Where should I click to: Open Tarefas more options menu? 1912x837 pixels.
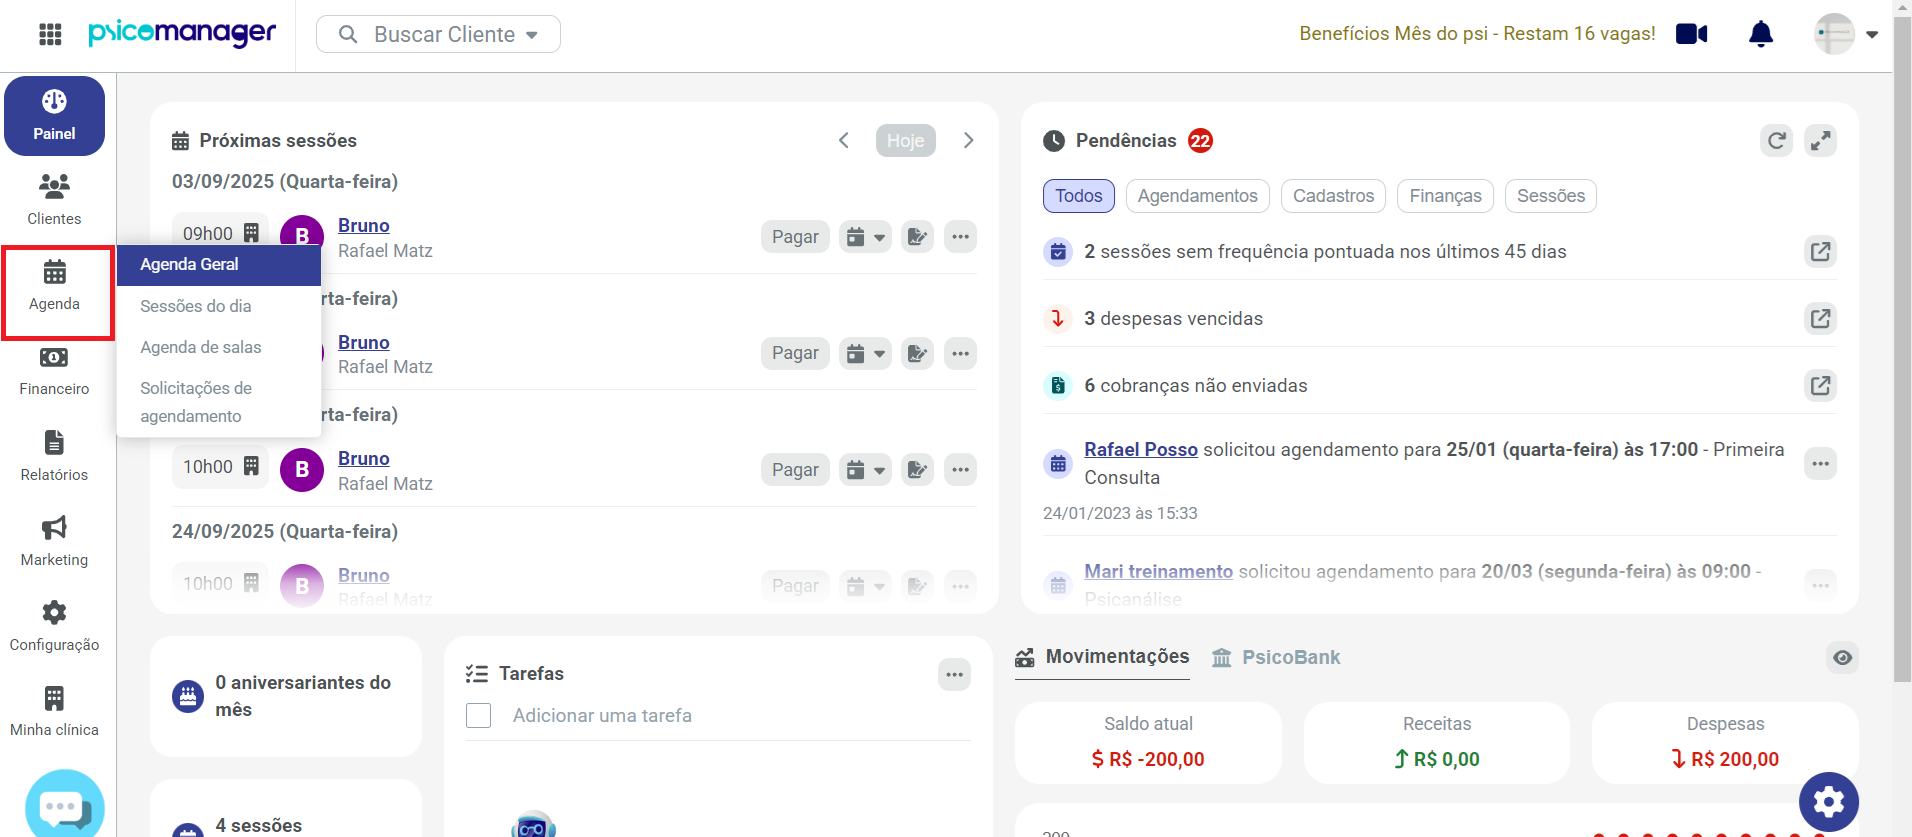coord(955,675)
